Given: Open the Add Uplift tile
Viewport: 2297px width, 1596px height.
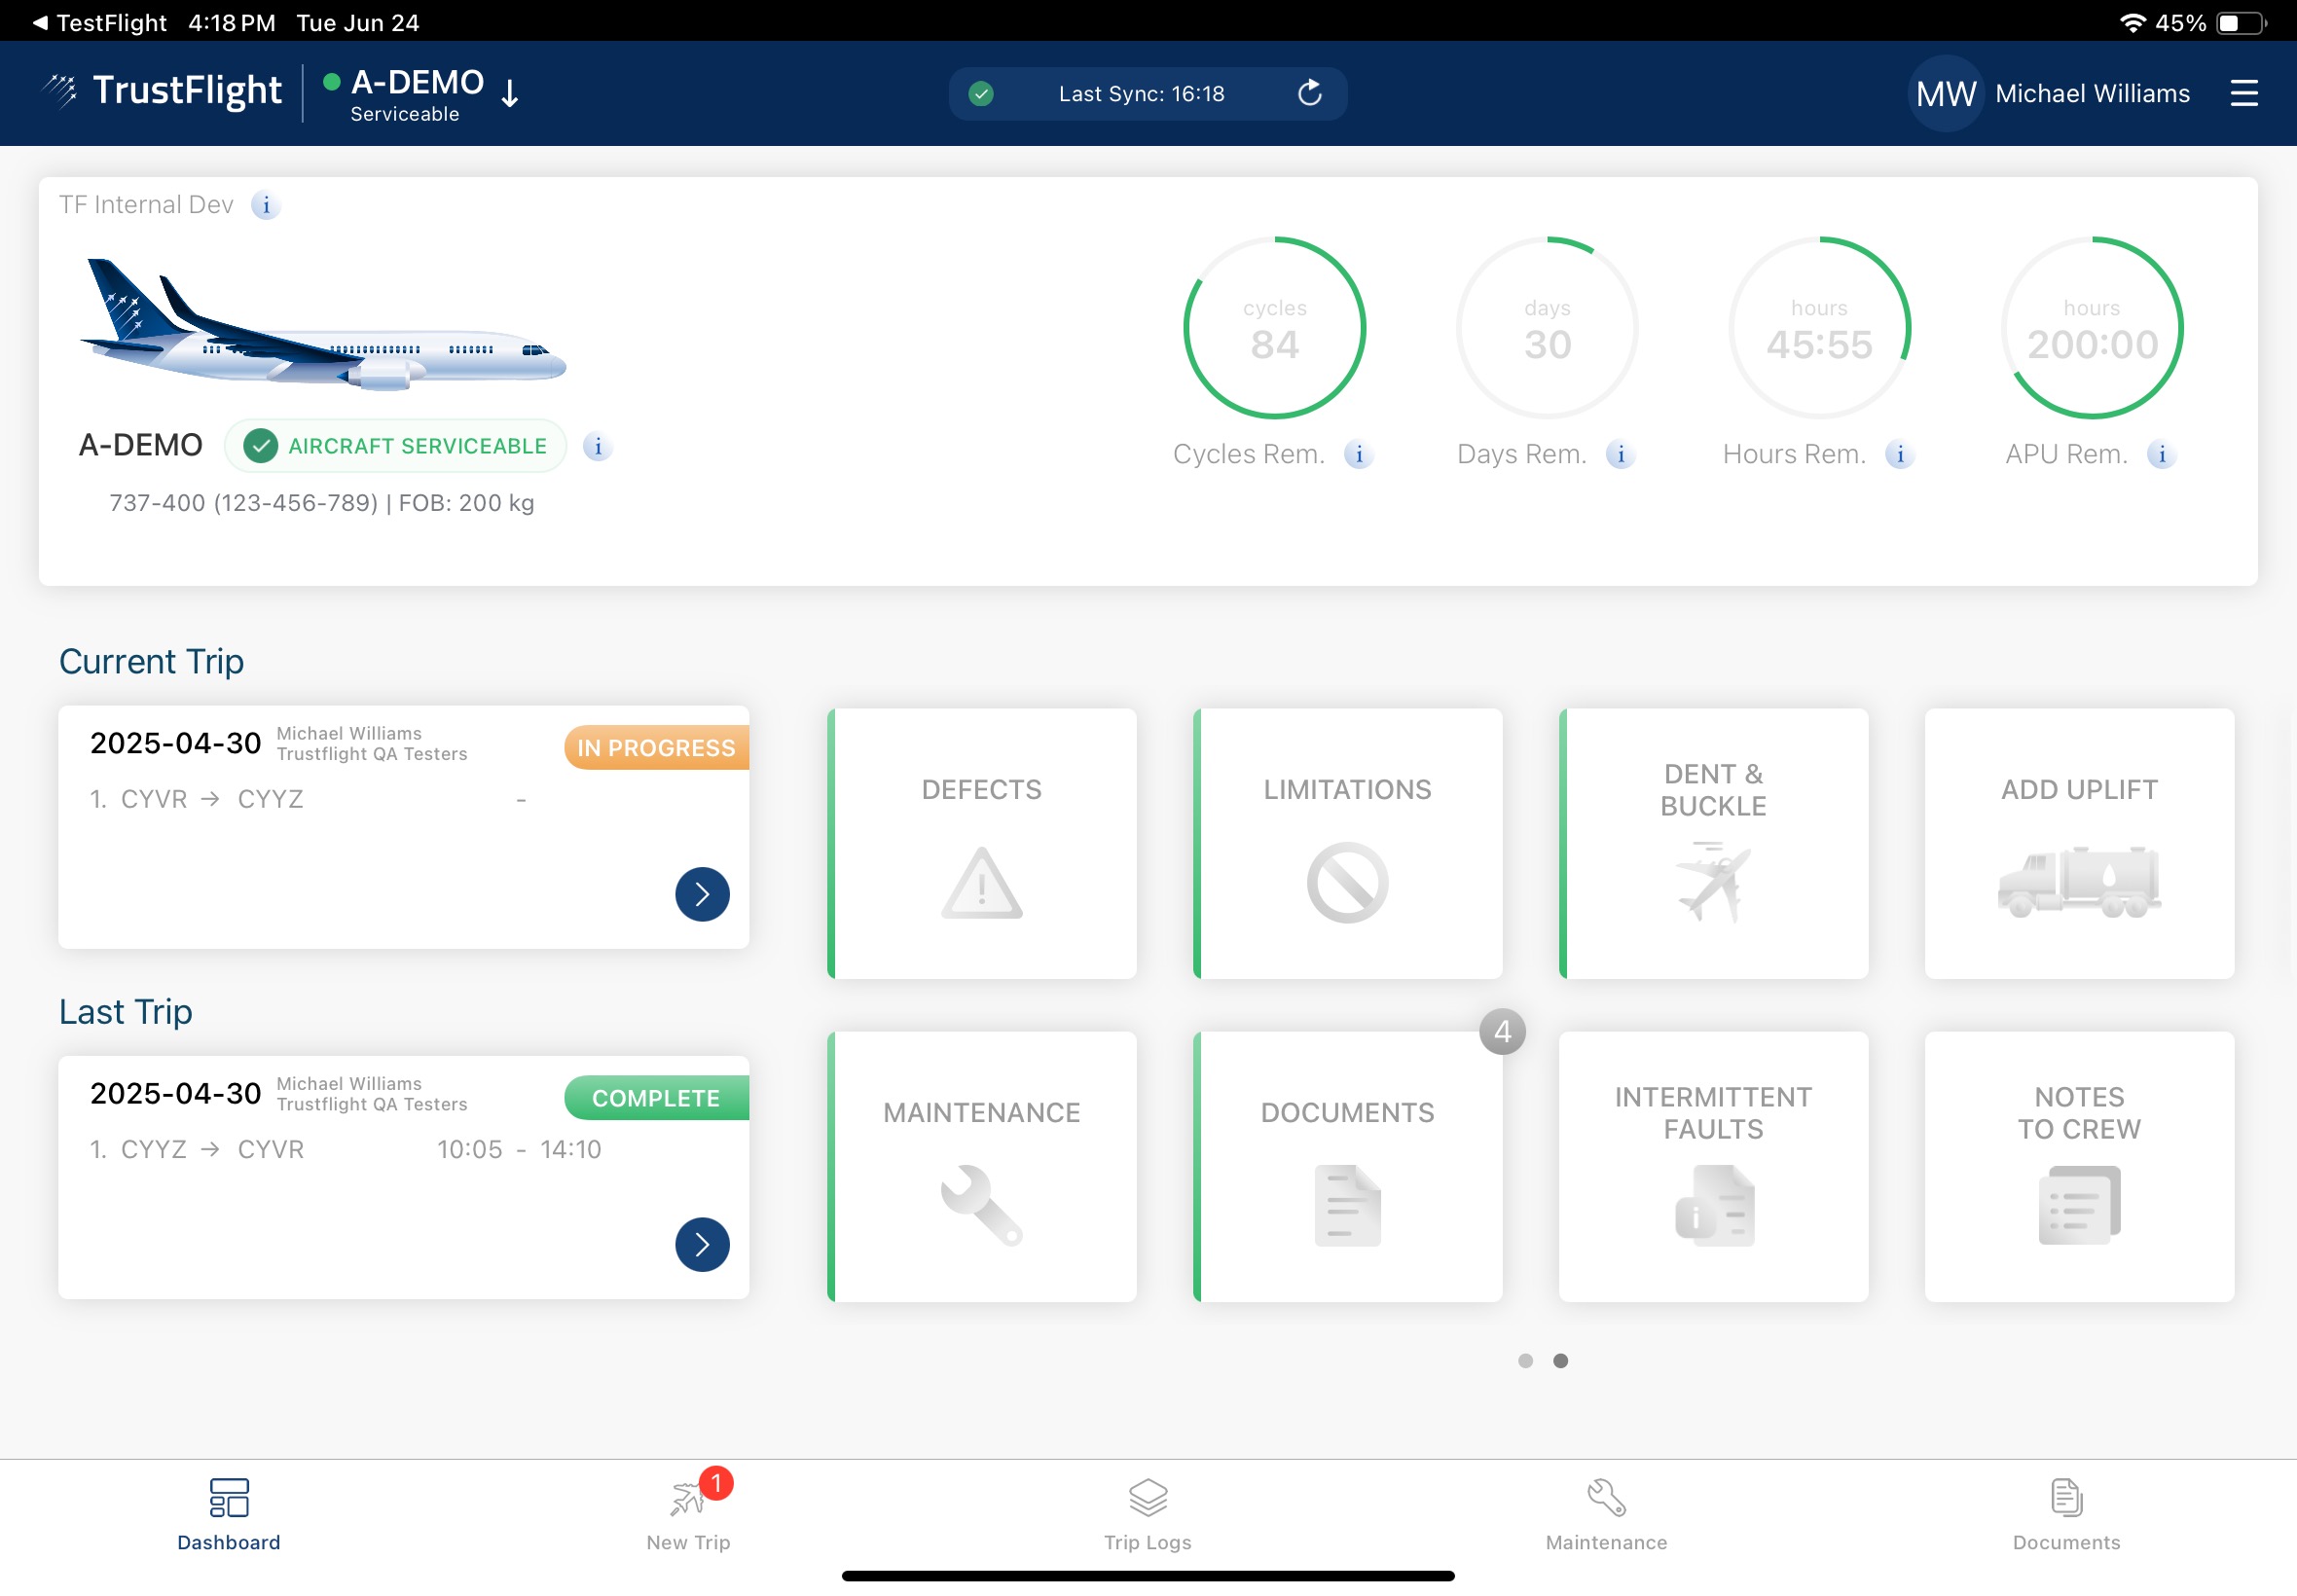Looking at the screenshot, I should tap(2079, 843).
